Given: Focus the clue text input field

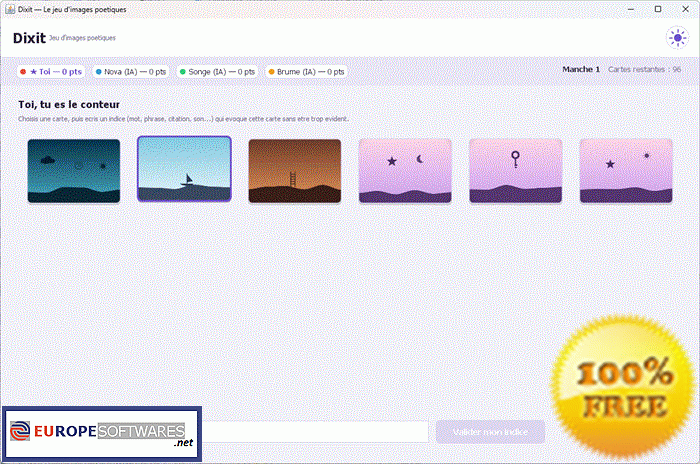Looking at the screenshot, I should pos(315,432).
